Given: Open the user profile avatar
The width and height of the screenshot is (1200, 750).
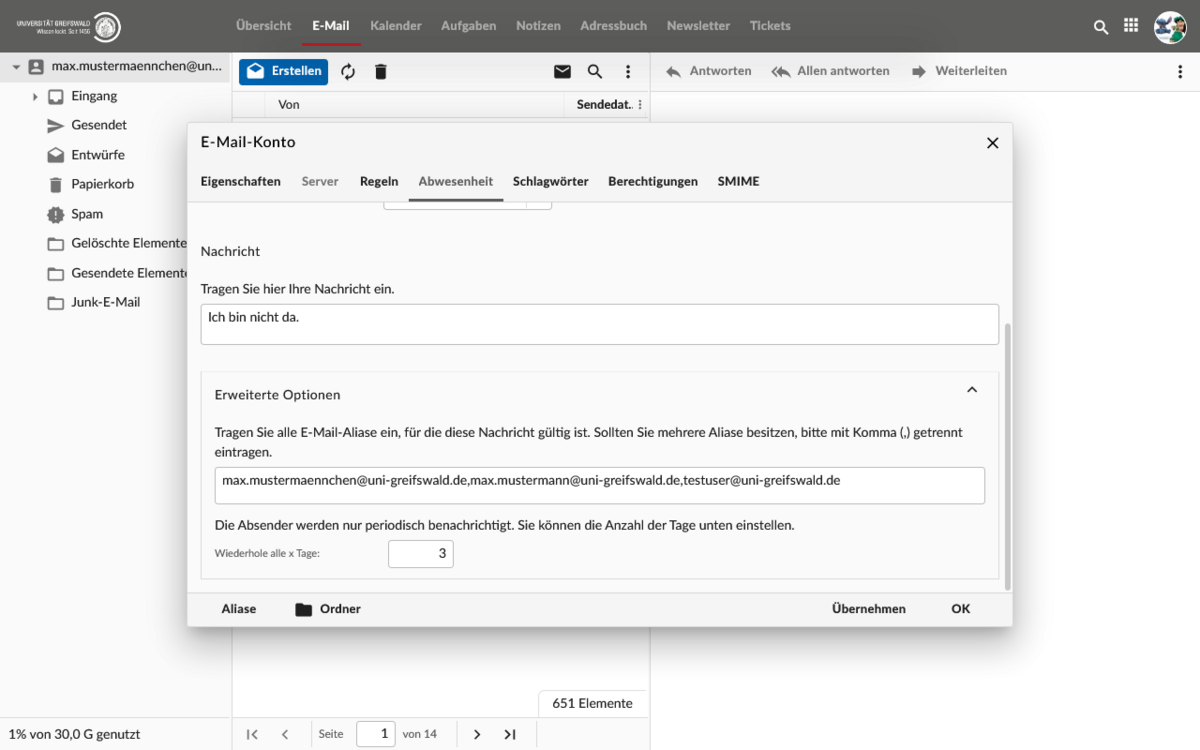Looking at the screenshot, I should coord(1169,27).
